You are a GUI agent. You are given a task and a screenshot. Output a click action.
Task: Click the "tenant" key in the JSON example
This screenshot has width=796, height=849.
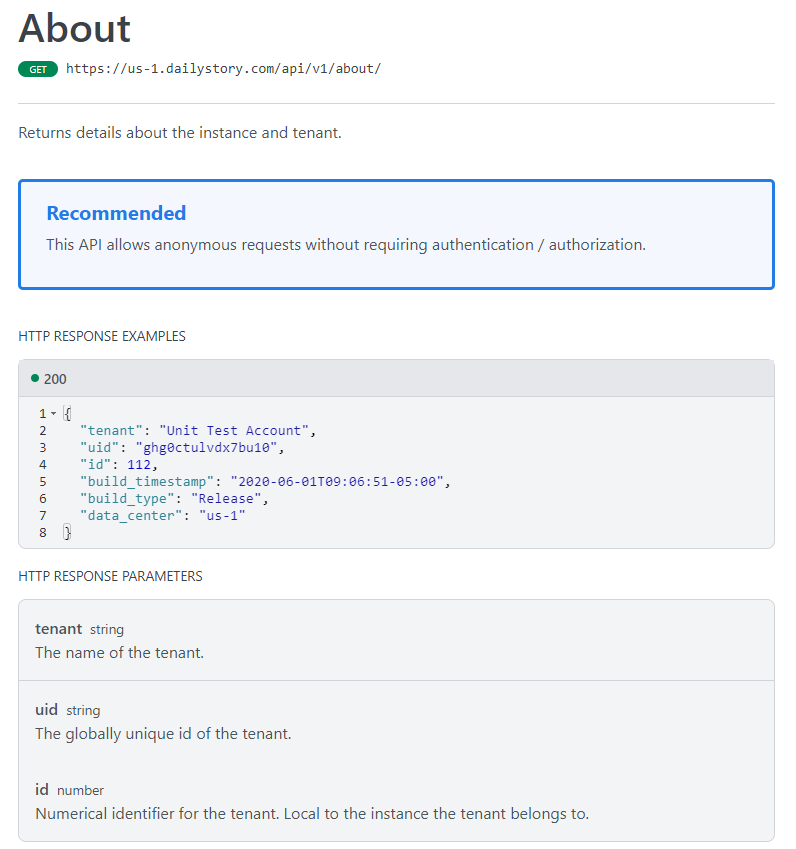click(111, 431)
